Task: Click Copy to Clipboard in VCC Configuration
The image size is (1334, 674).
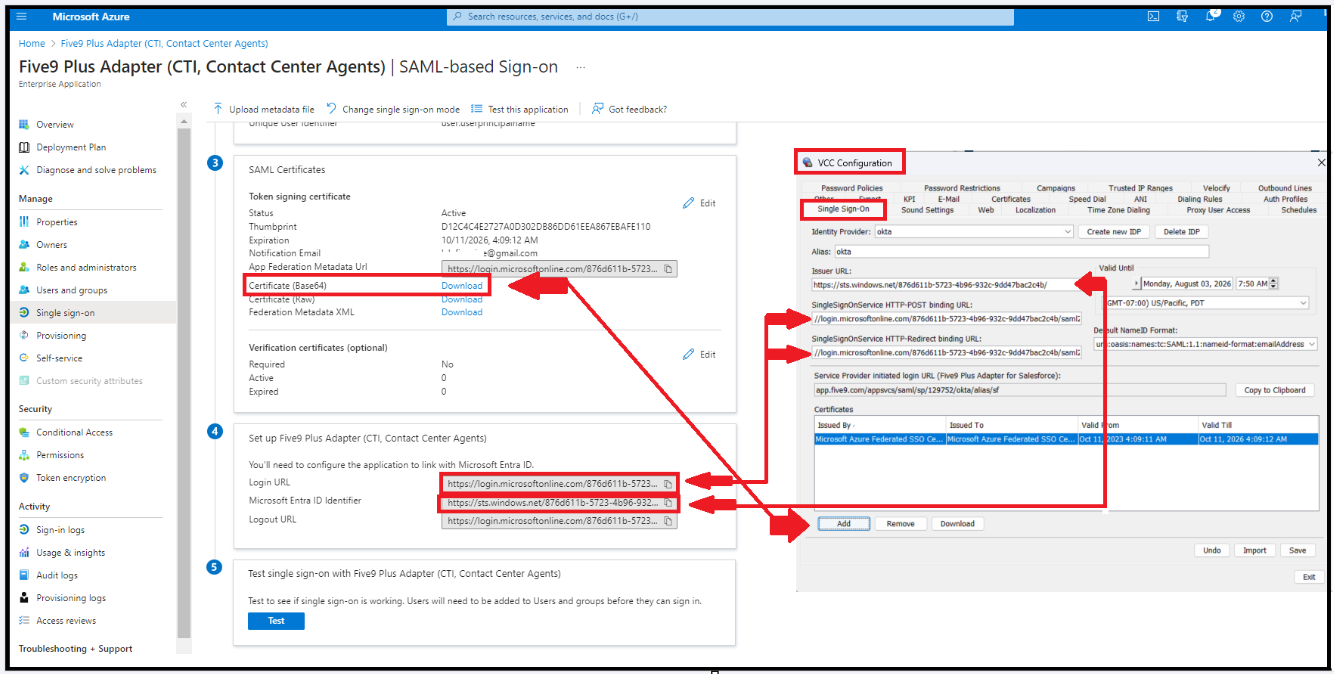Action: (x=1273, y=390)
